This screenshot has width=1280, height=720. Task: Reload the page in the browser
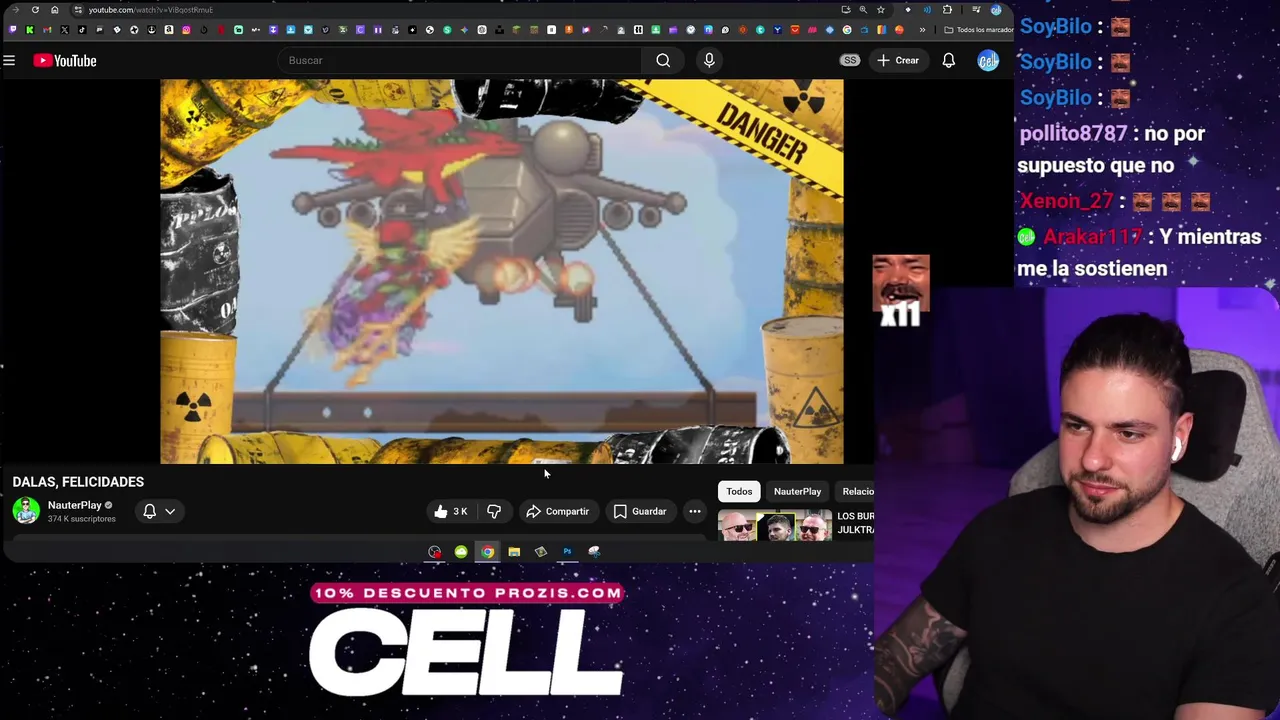coord(35,10)
